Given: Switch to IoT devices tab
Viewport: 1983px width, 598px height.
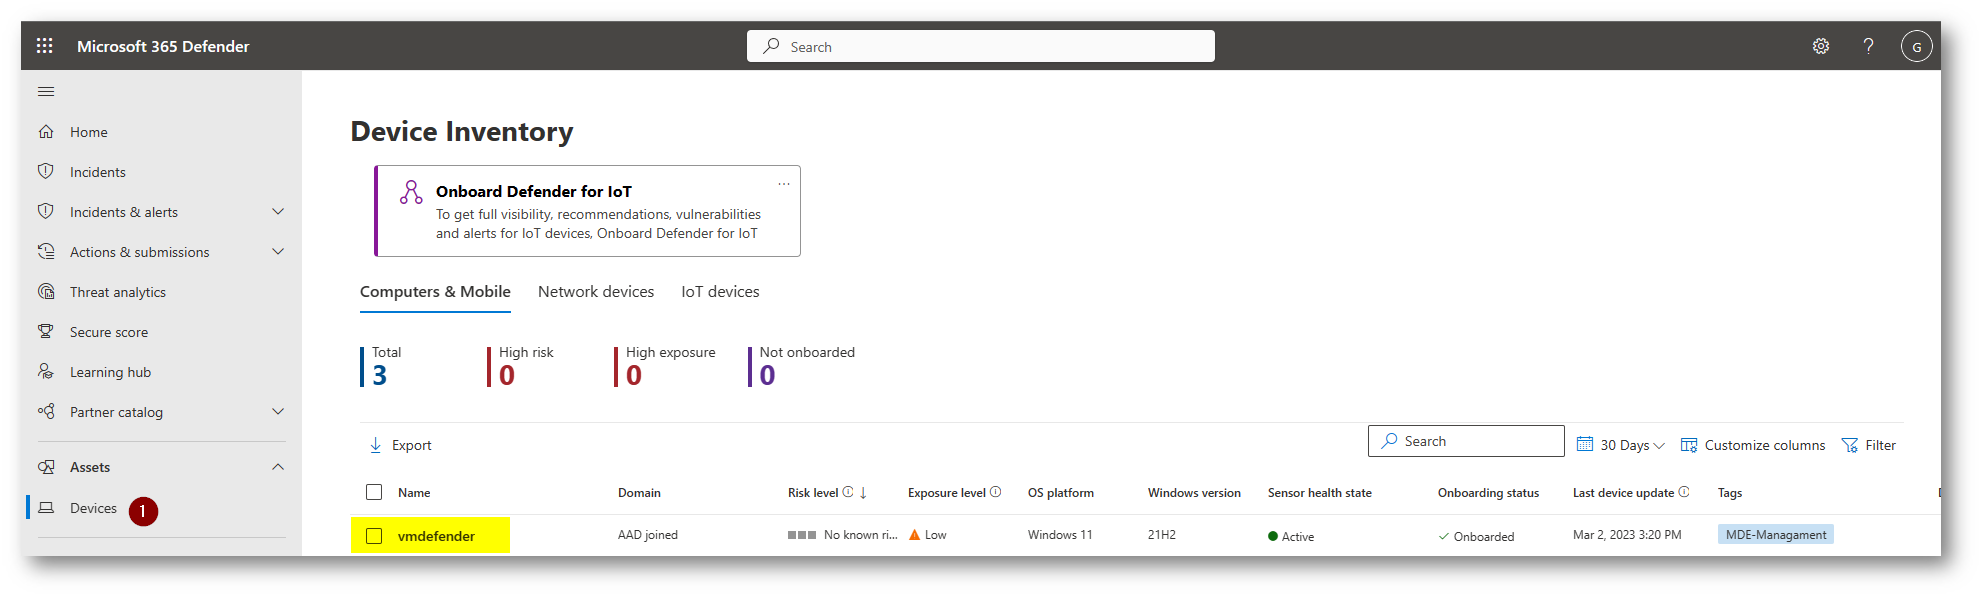Looking at the screenshot, I should pyautogui.click(x=720, y=292).
